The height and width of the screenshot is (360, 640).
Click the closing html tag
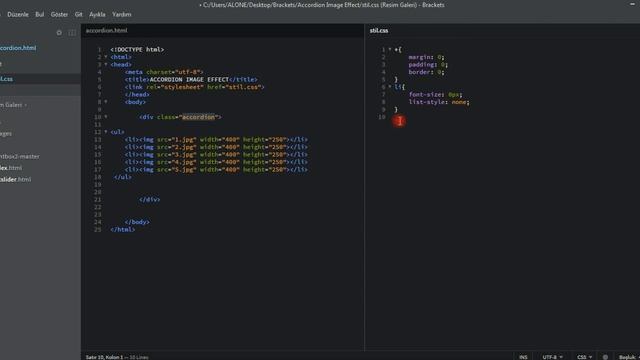pos(122,229)
